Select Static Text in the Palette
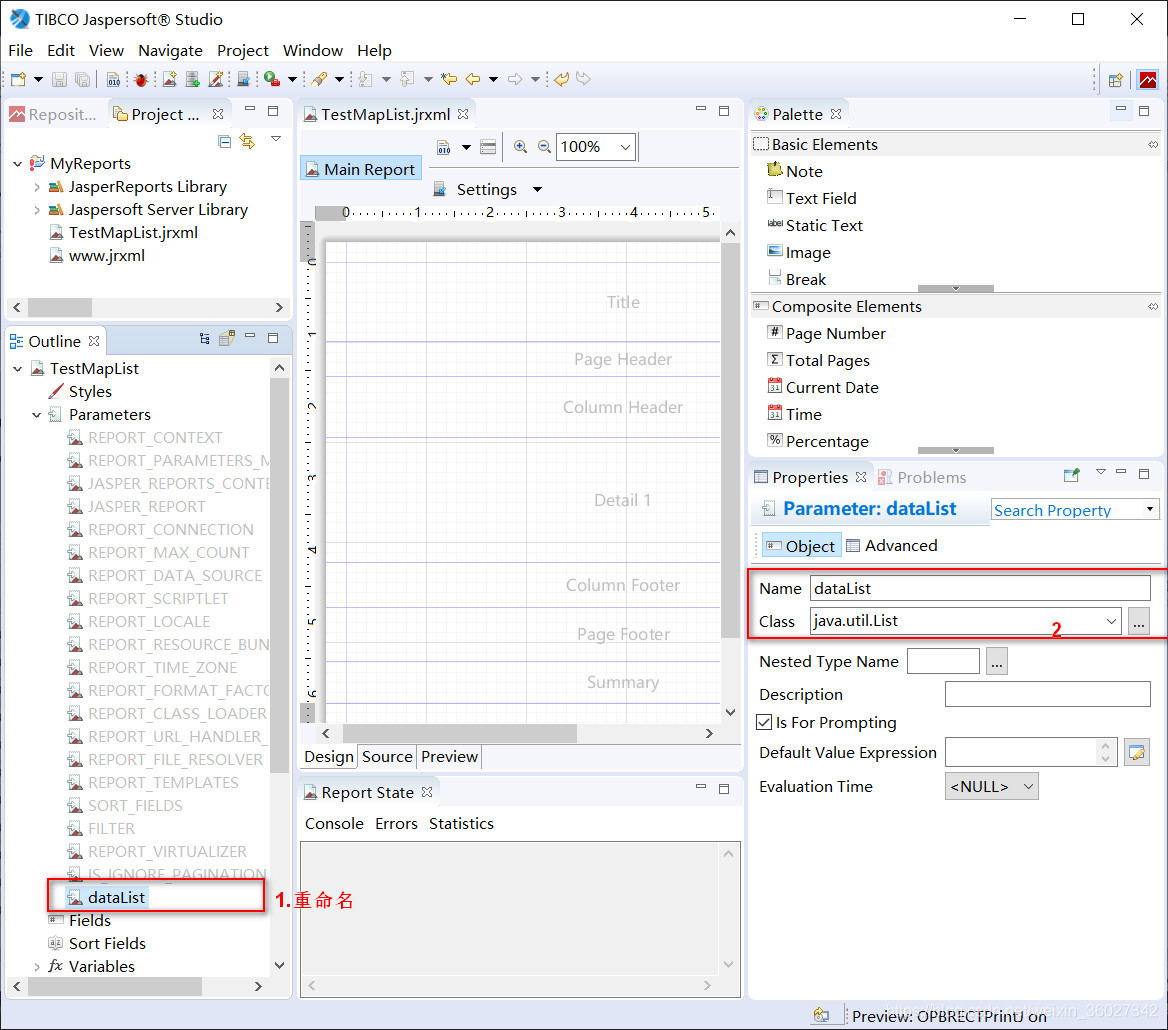 (x=815, y=226)
